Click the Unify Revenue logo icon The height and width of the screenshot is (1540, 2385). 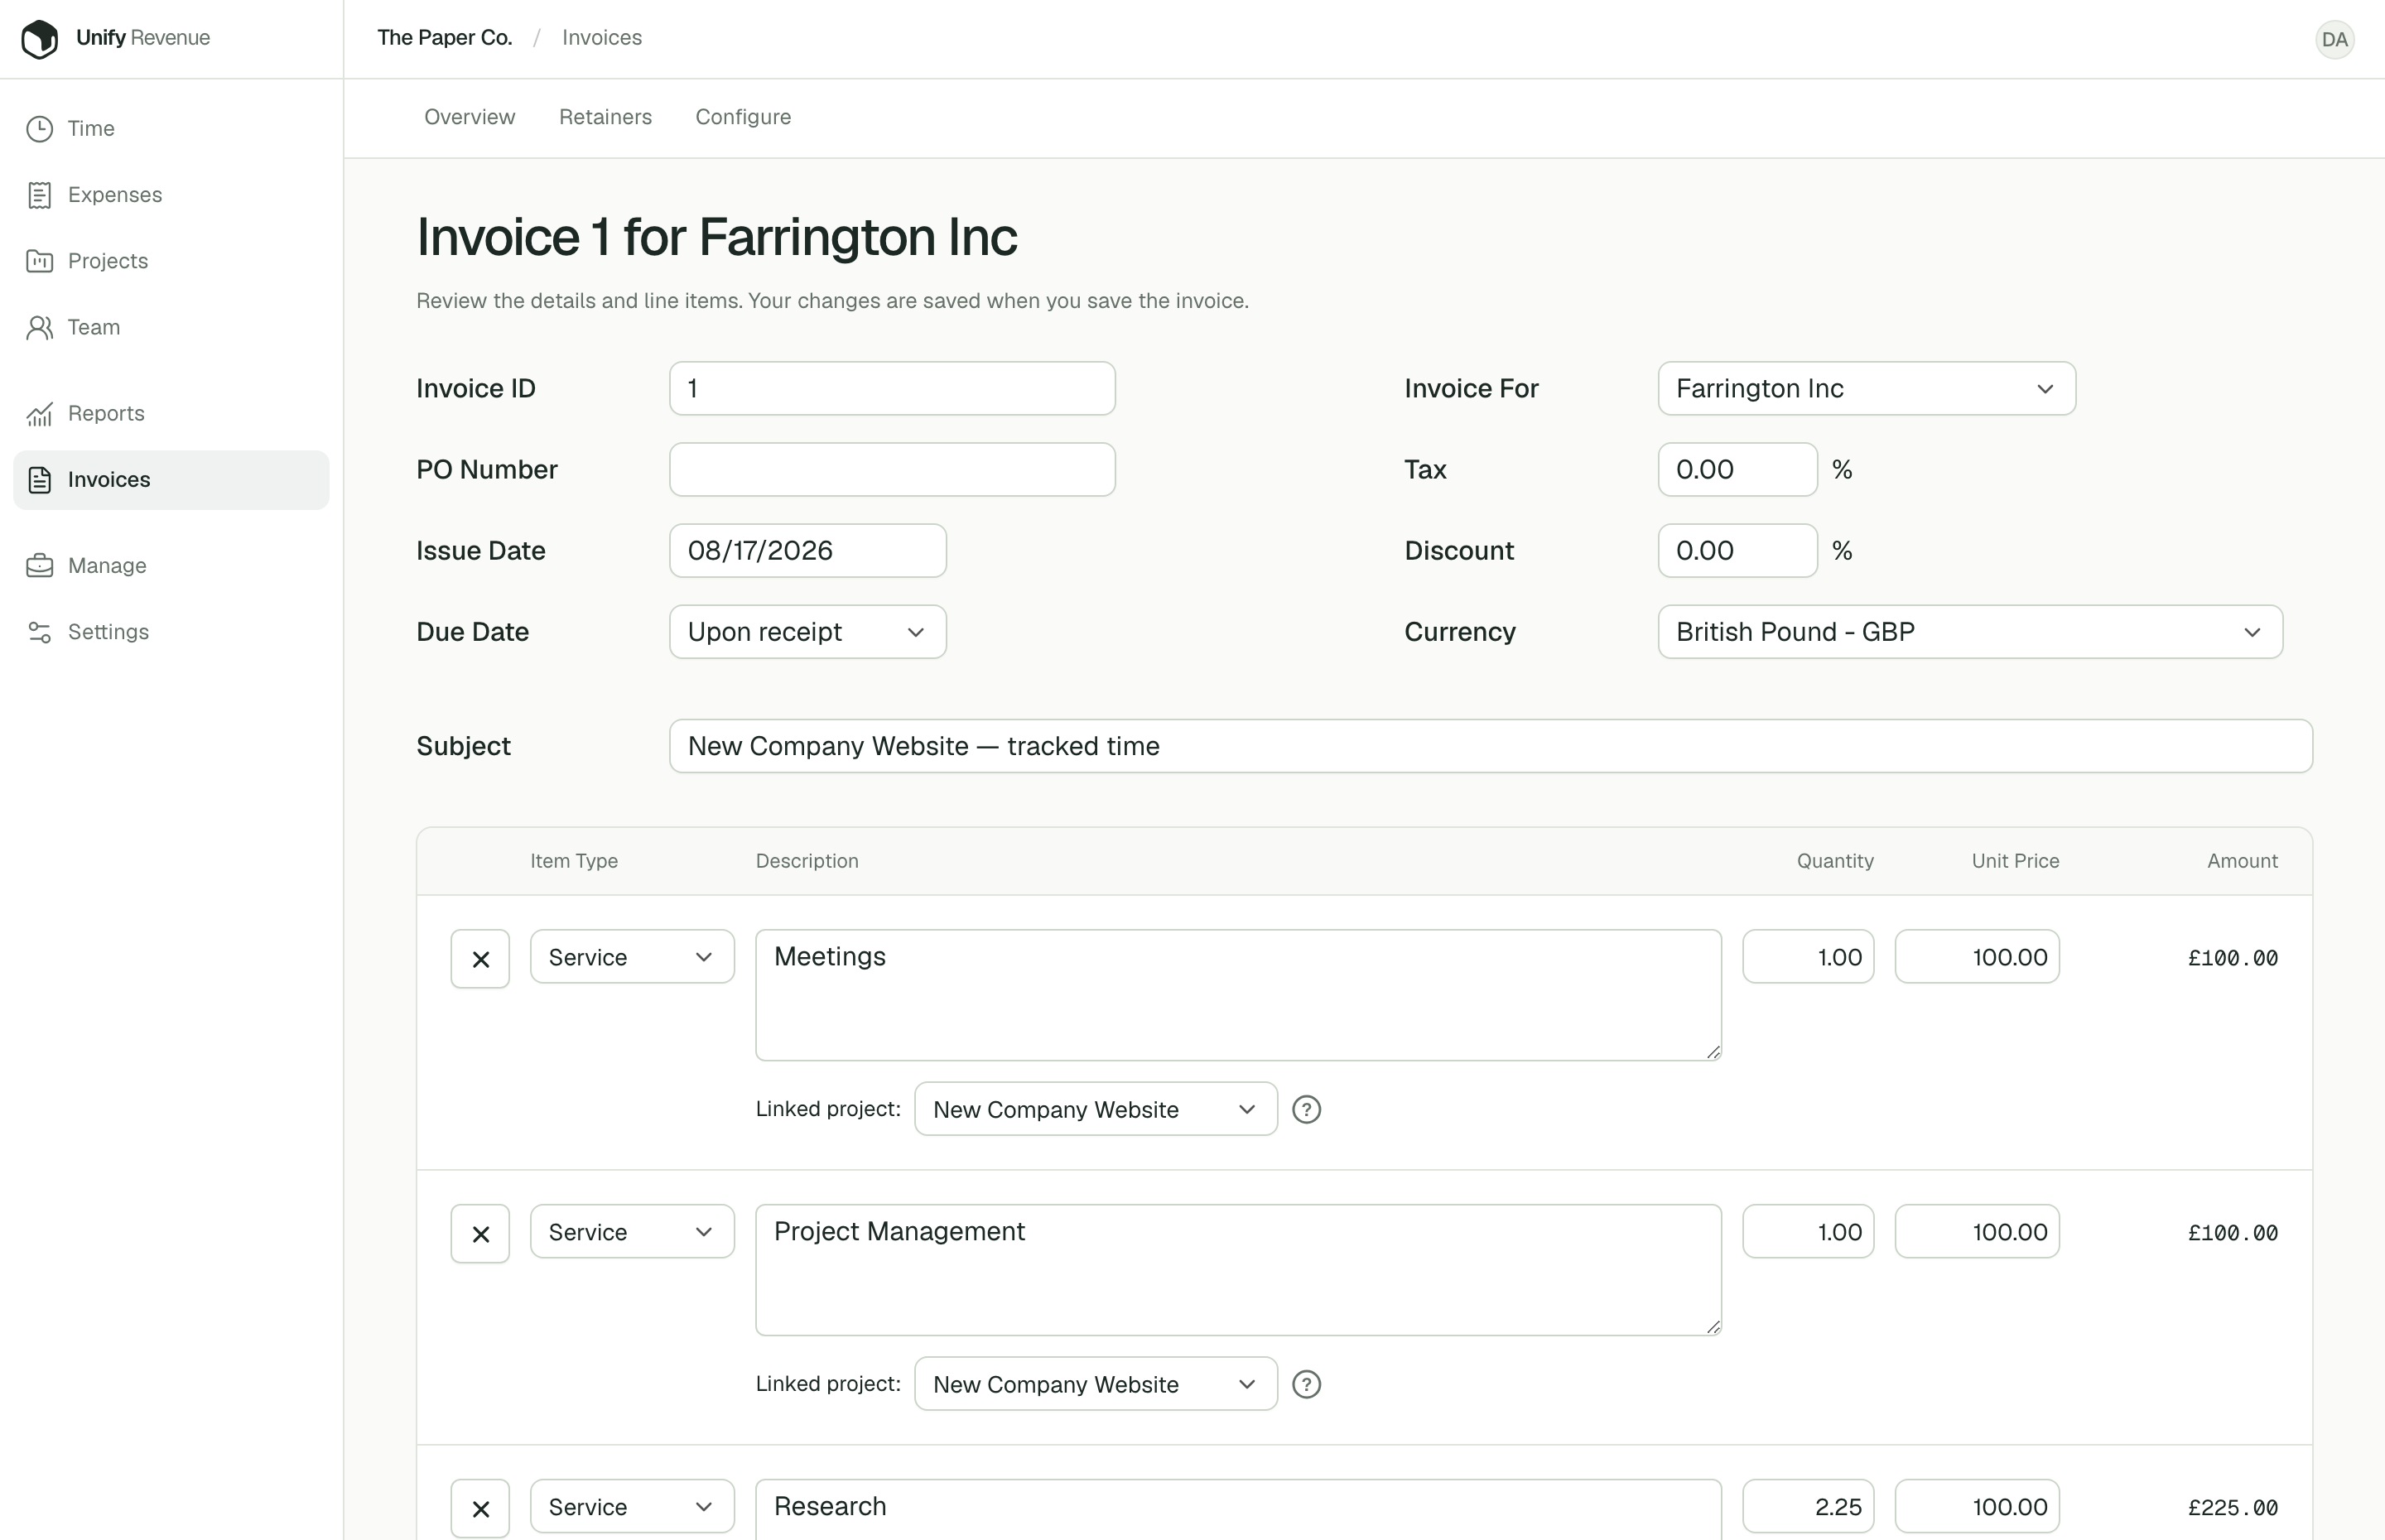click(40, 39)
